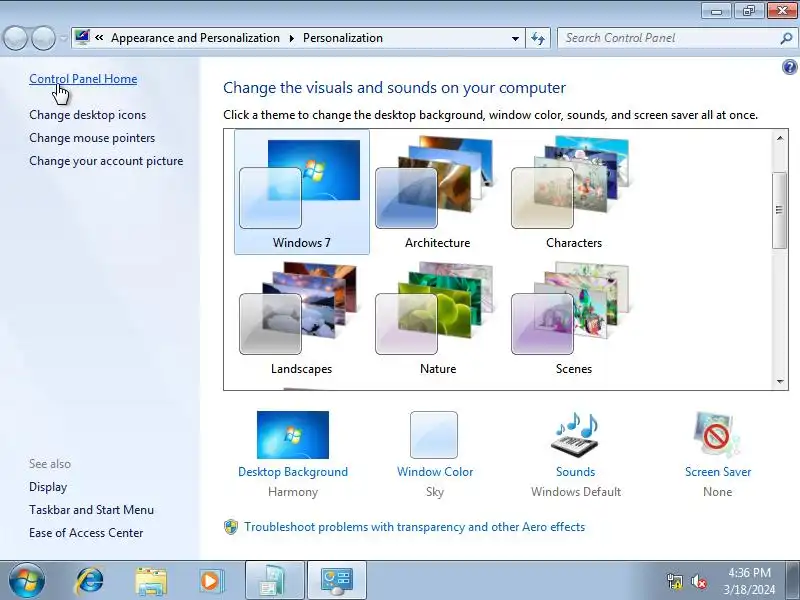The height and width of the screenshot is (600, 800).
Task: Click the theme list scroll down arrow
Action: click(780, 382)
